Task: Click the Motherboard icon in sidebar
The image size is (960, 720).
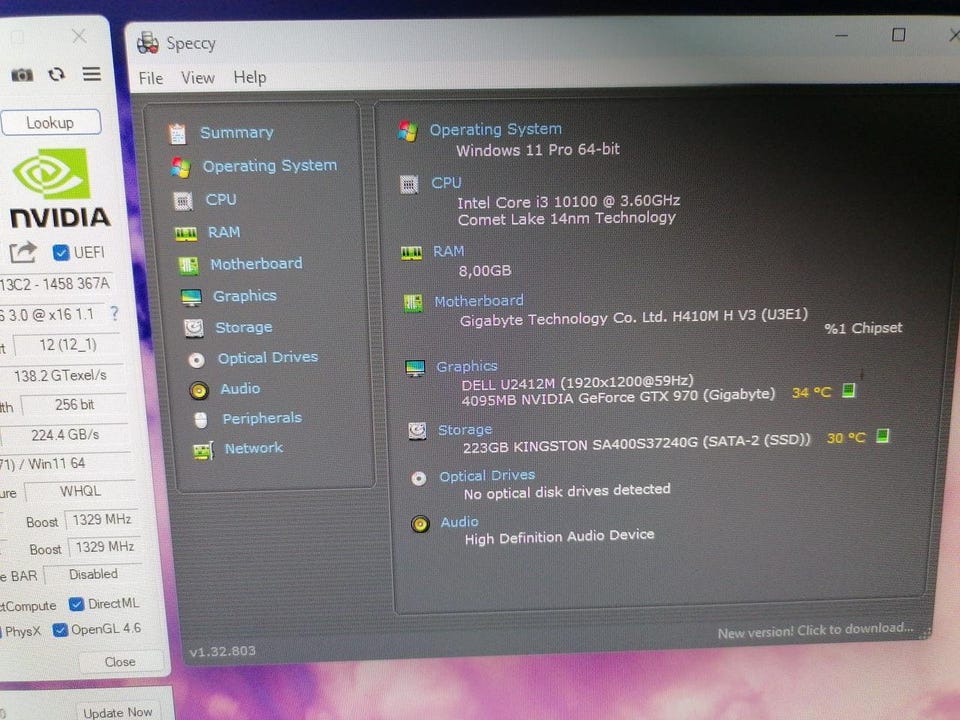Action: pos(189,266)
